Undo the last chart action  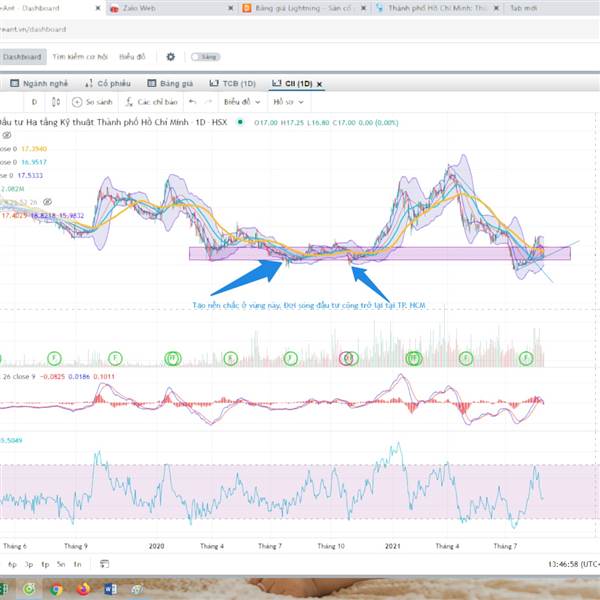[192, 102]
